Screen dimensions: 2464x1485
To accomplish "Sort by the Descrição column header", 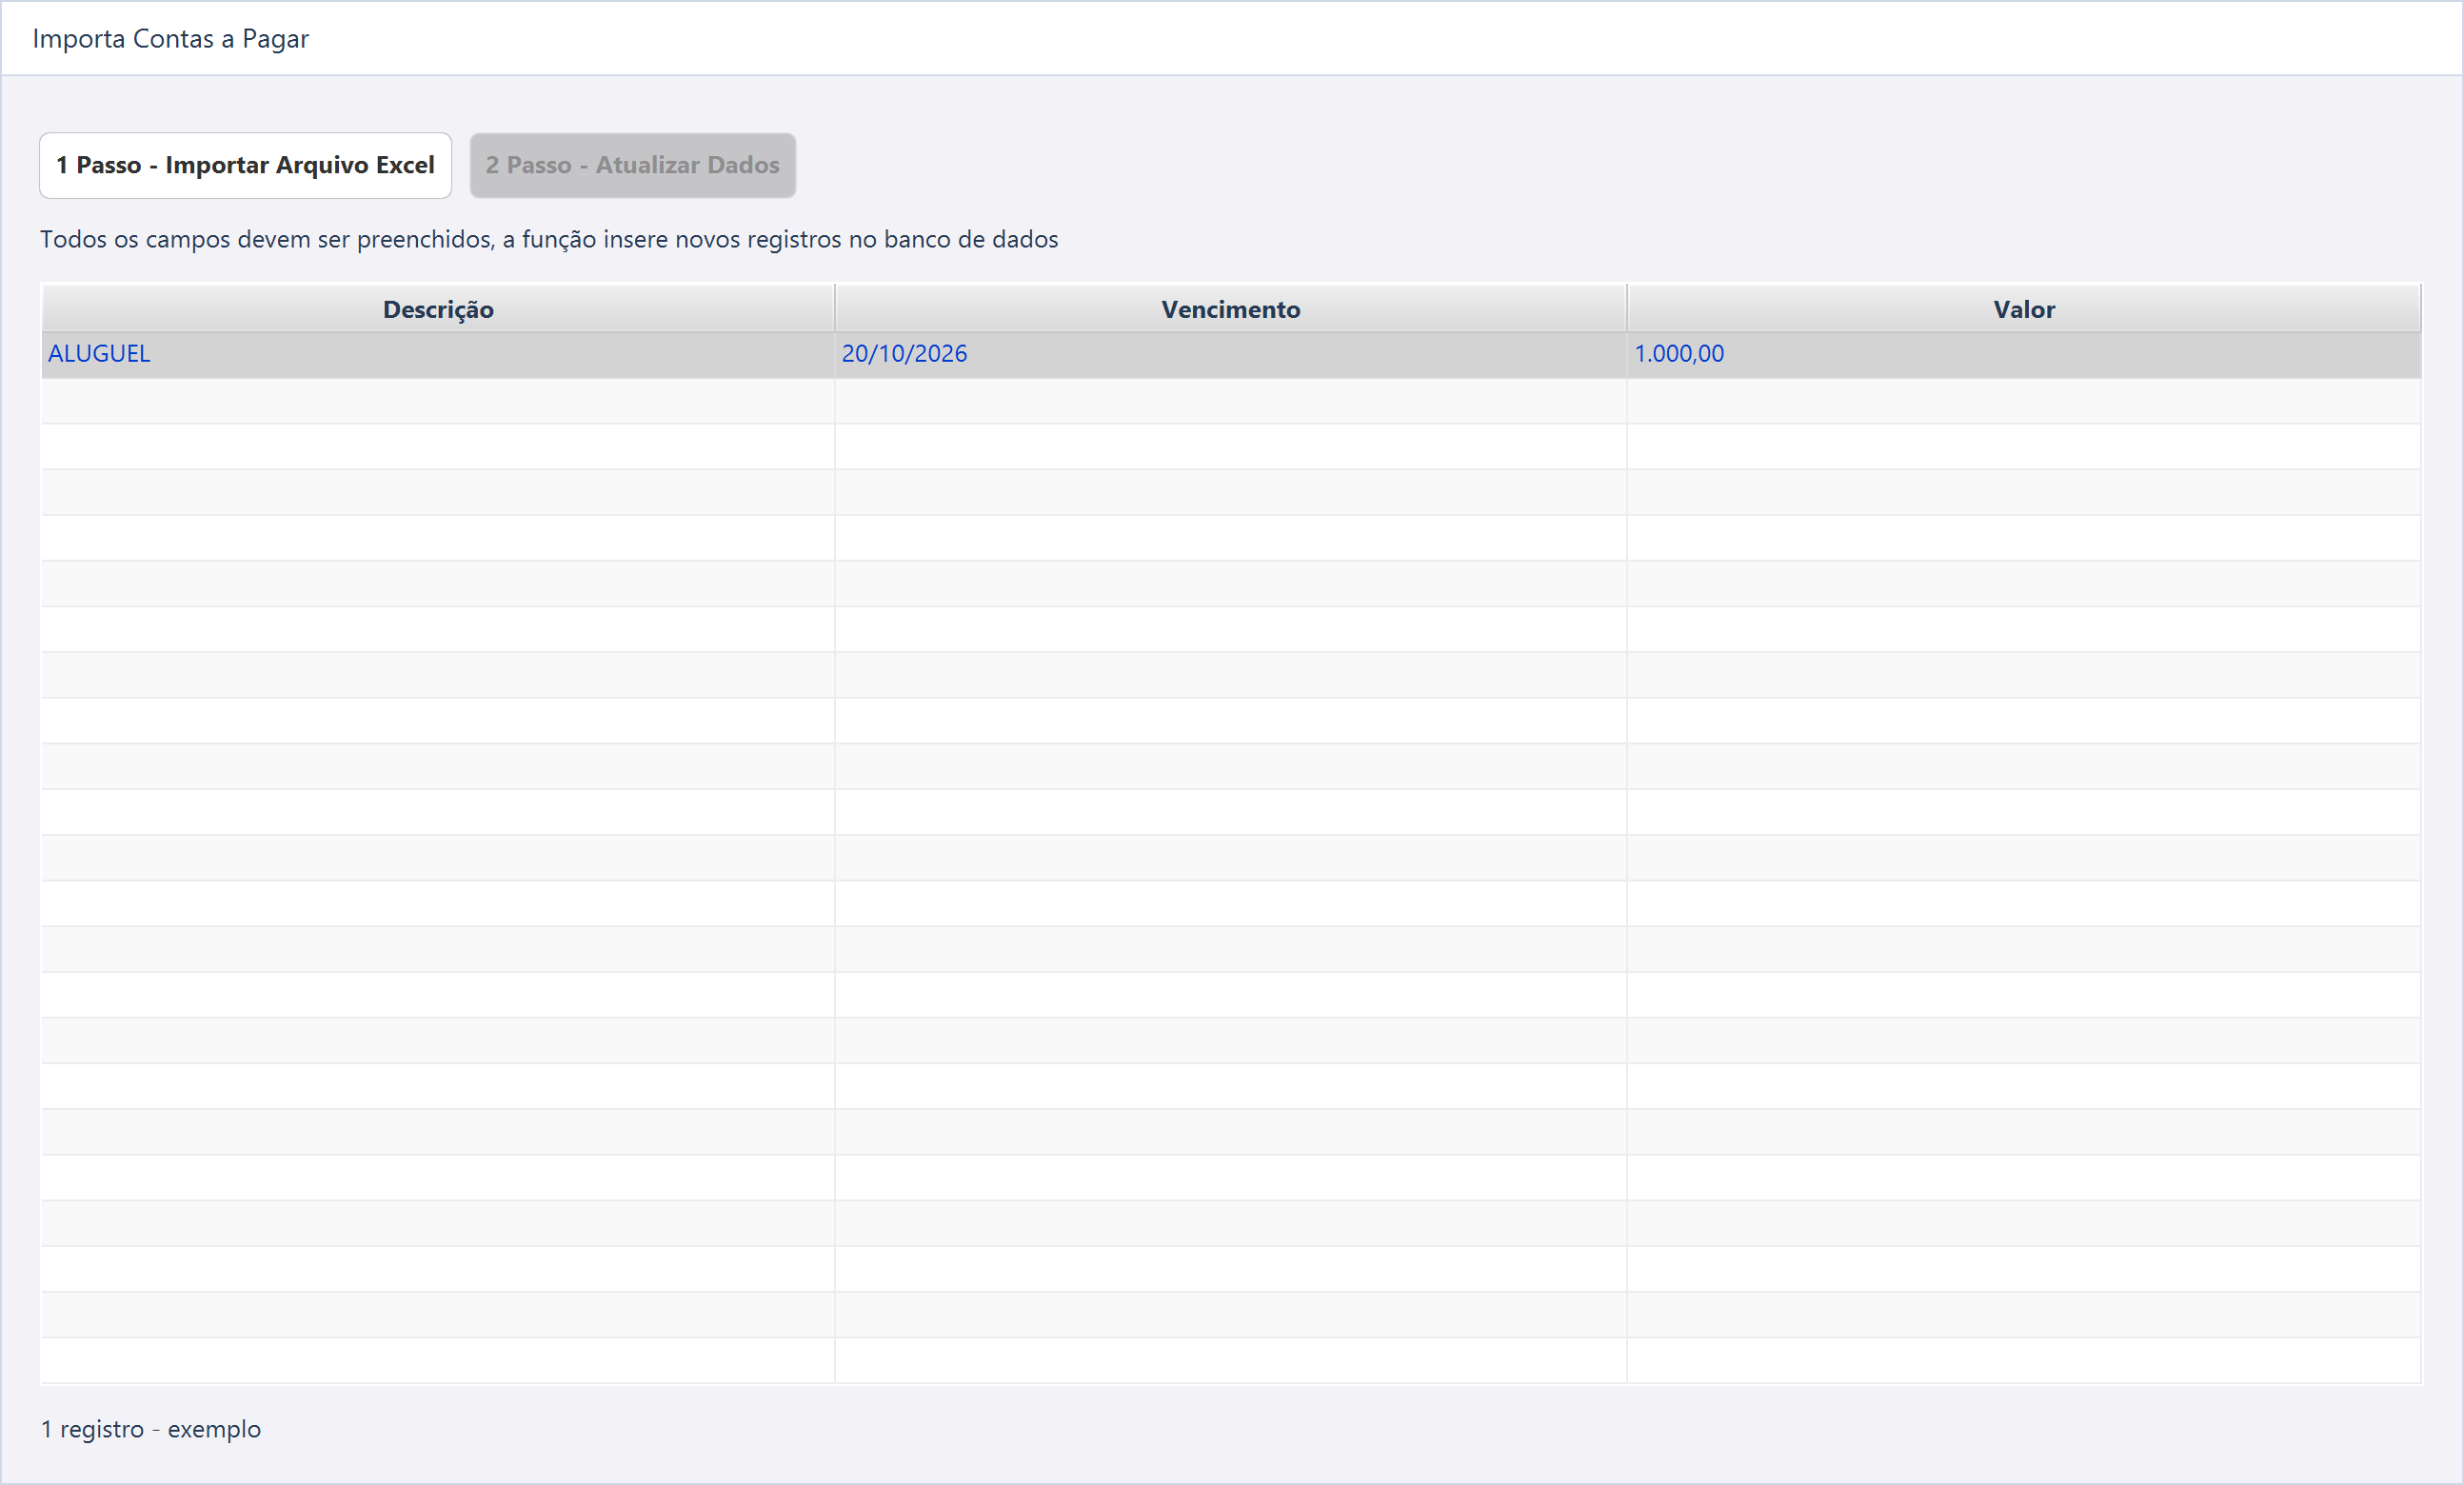I will tap(438, 309).
